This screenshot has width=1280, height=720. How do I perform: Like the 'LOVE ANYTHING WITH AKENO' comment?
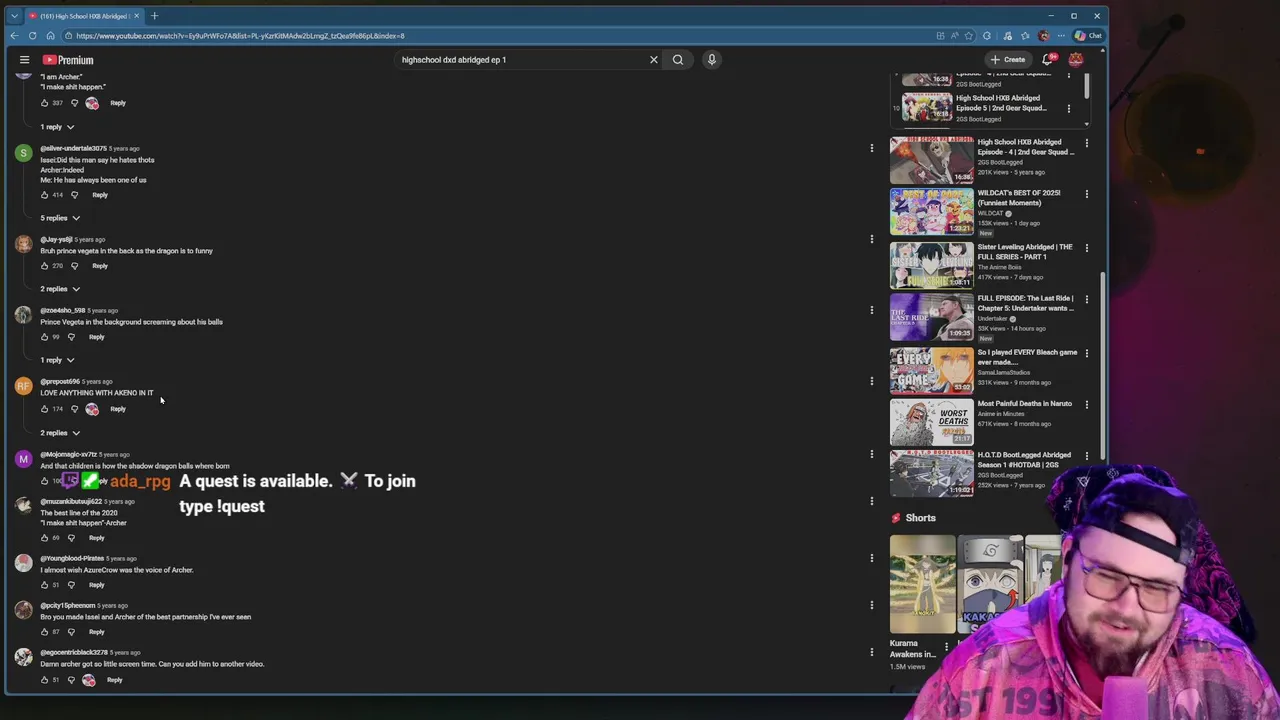click(x=44, y=409)
